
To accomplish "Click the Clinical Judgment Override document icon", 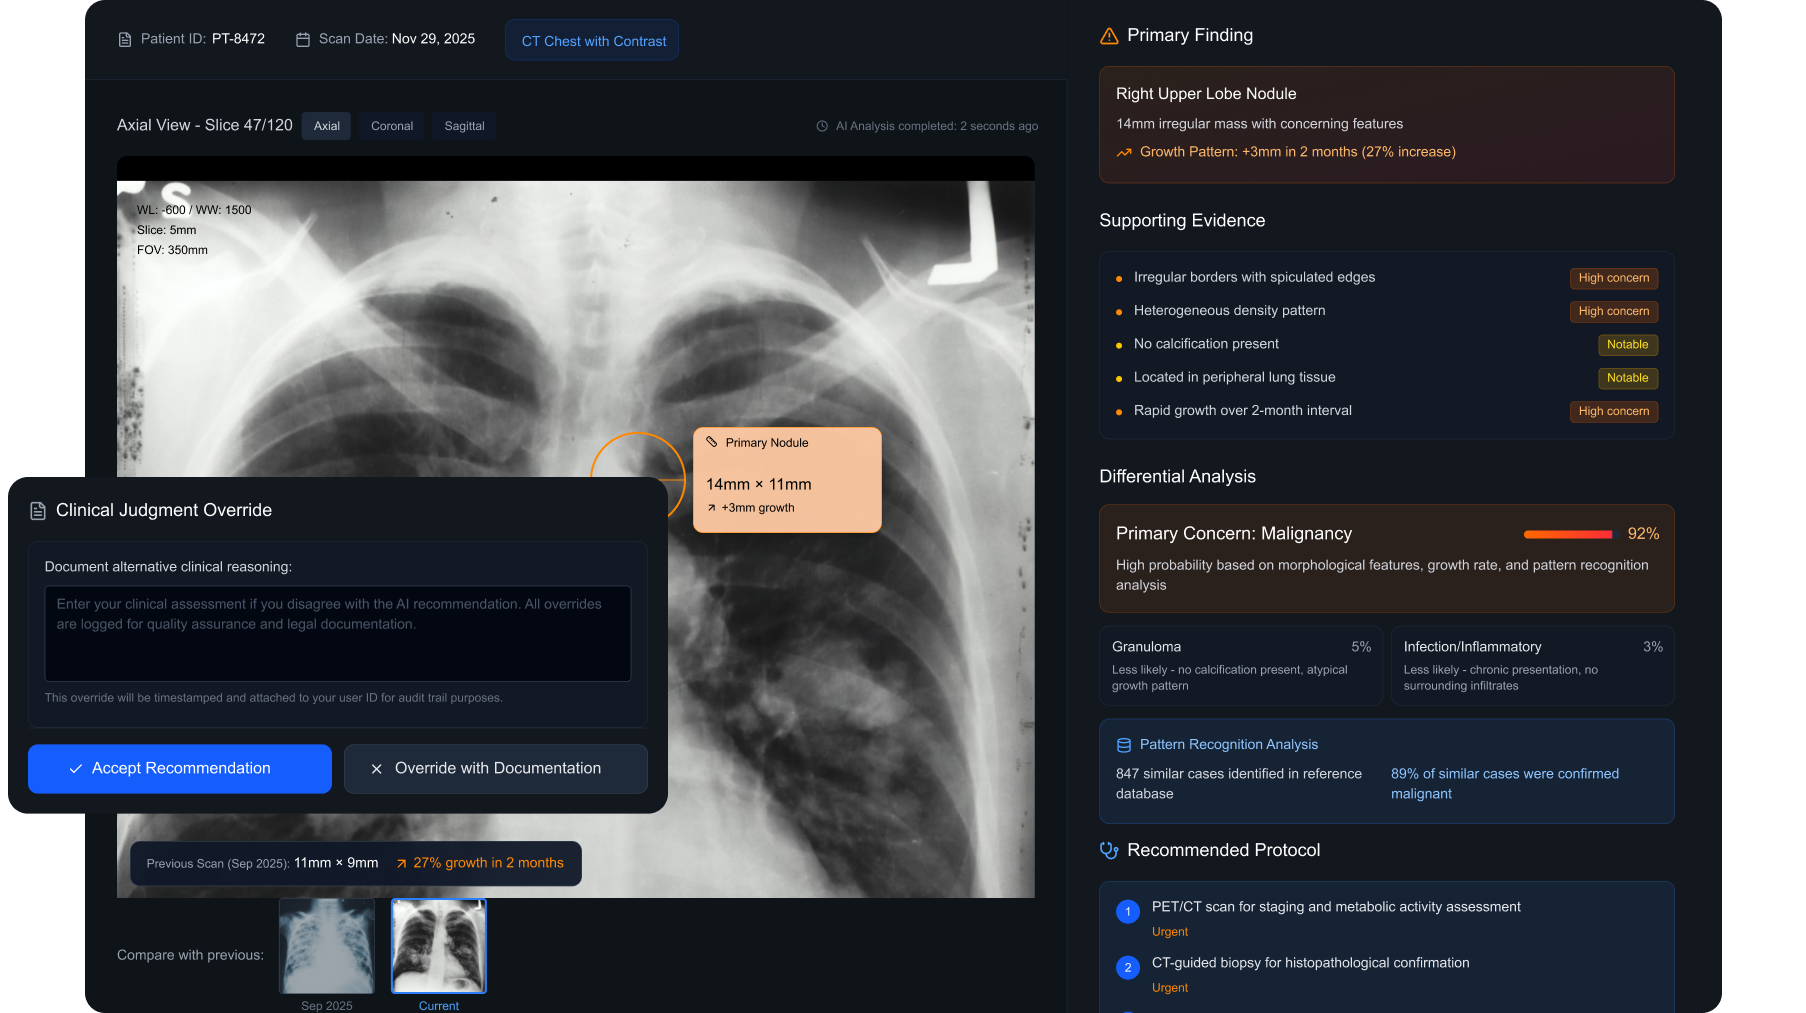I will tap(38, 511).
